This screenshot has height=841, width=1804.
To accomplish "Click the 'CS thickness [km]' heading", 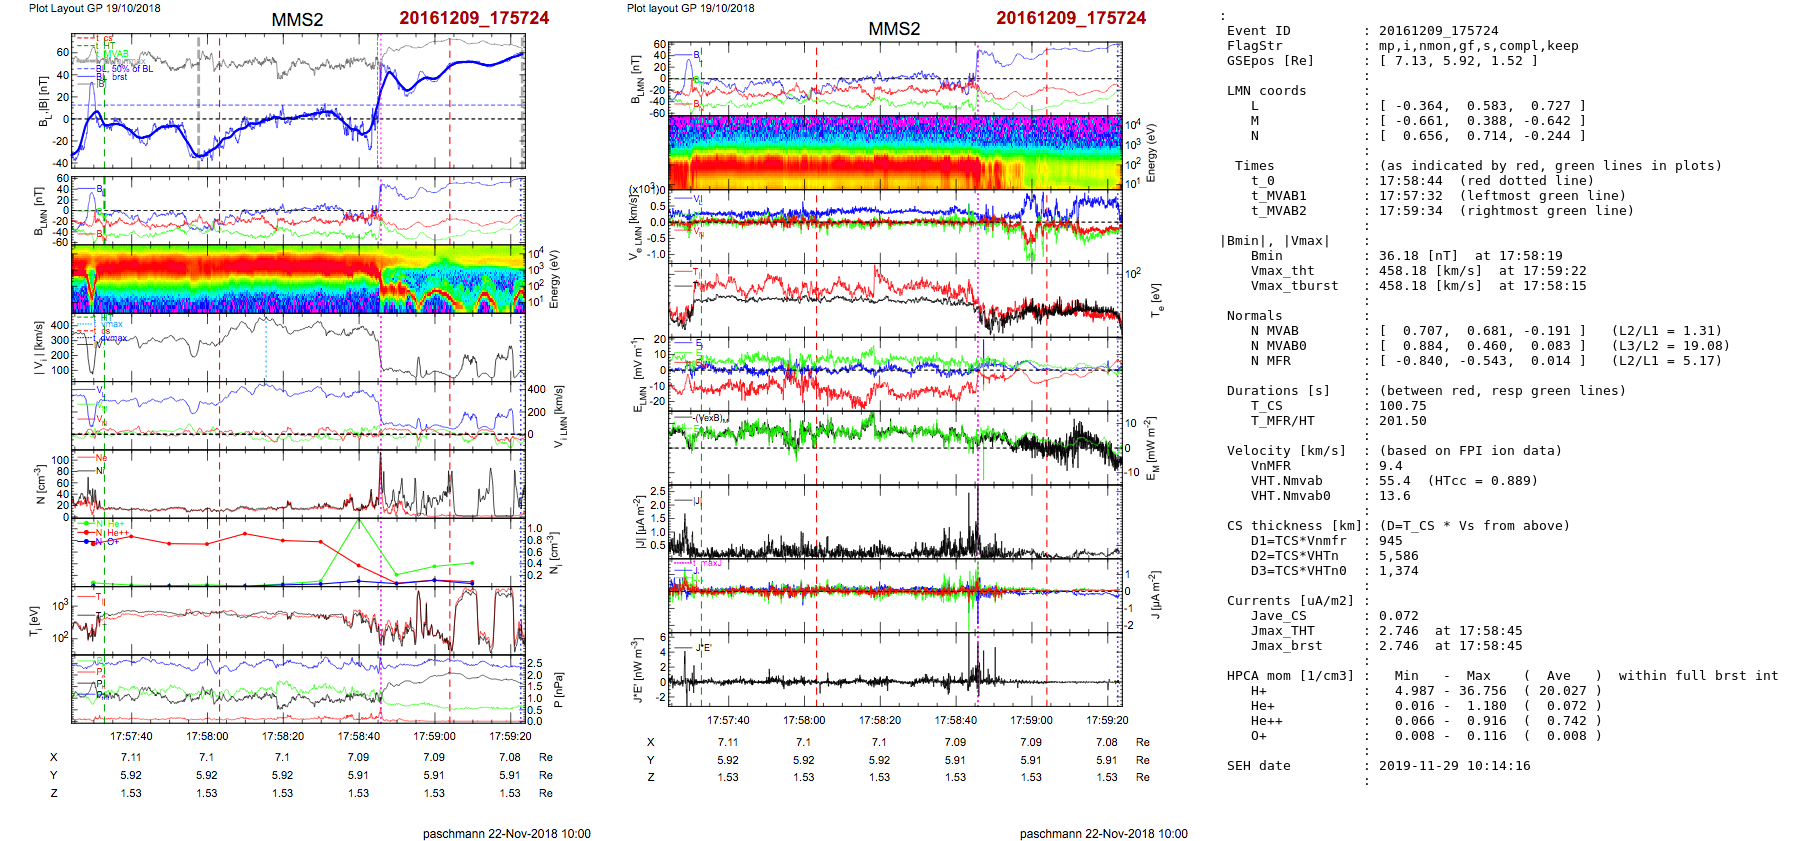I will (1295, 526).
